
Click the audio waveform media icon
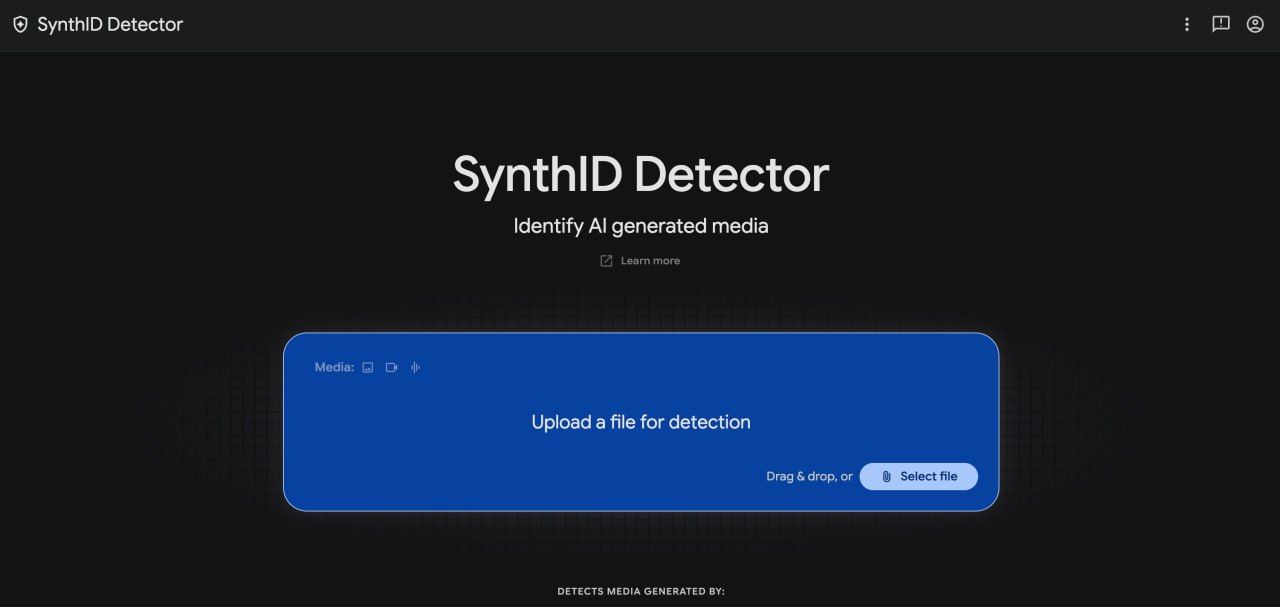[x=415, y=367]
